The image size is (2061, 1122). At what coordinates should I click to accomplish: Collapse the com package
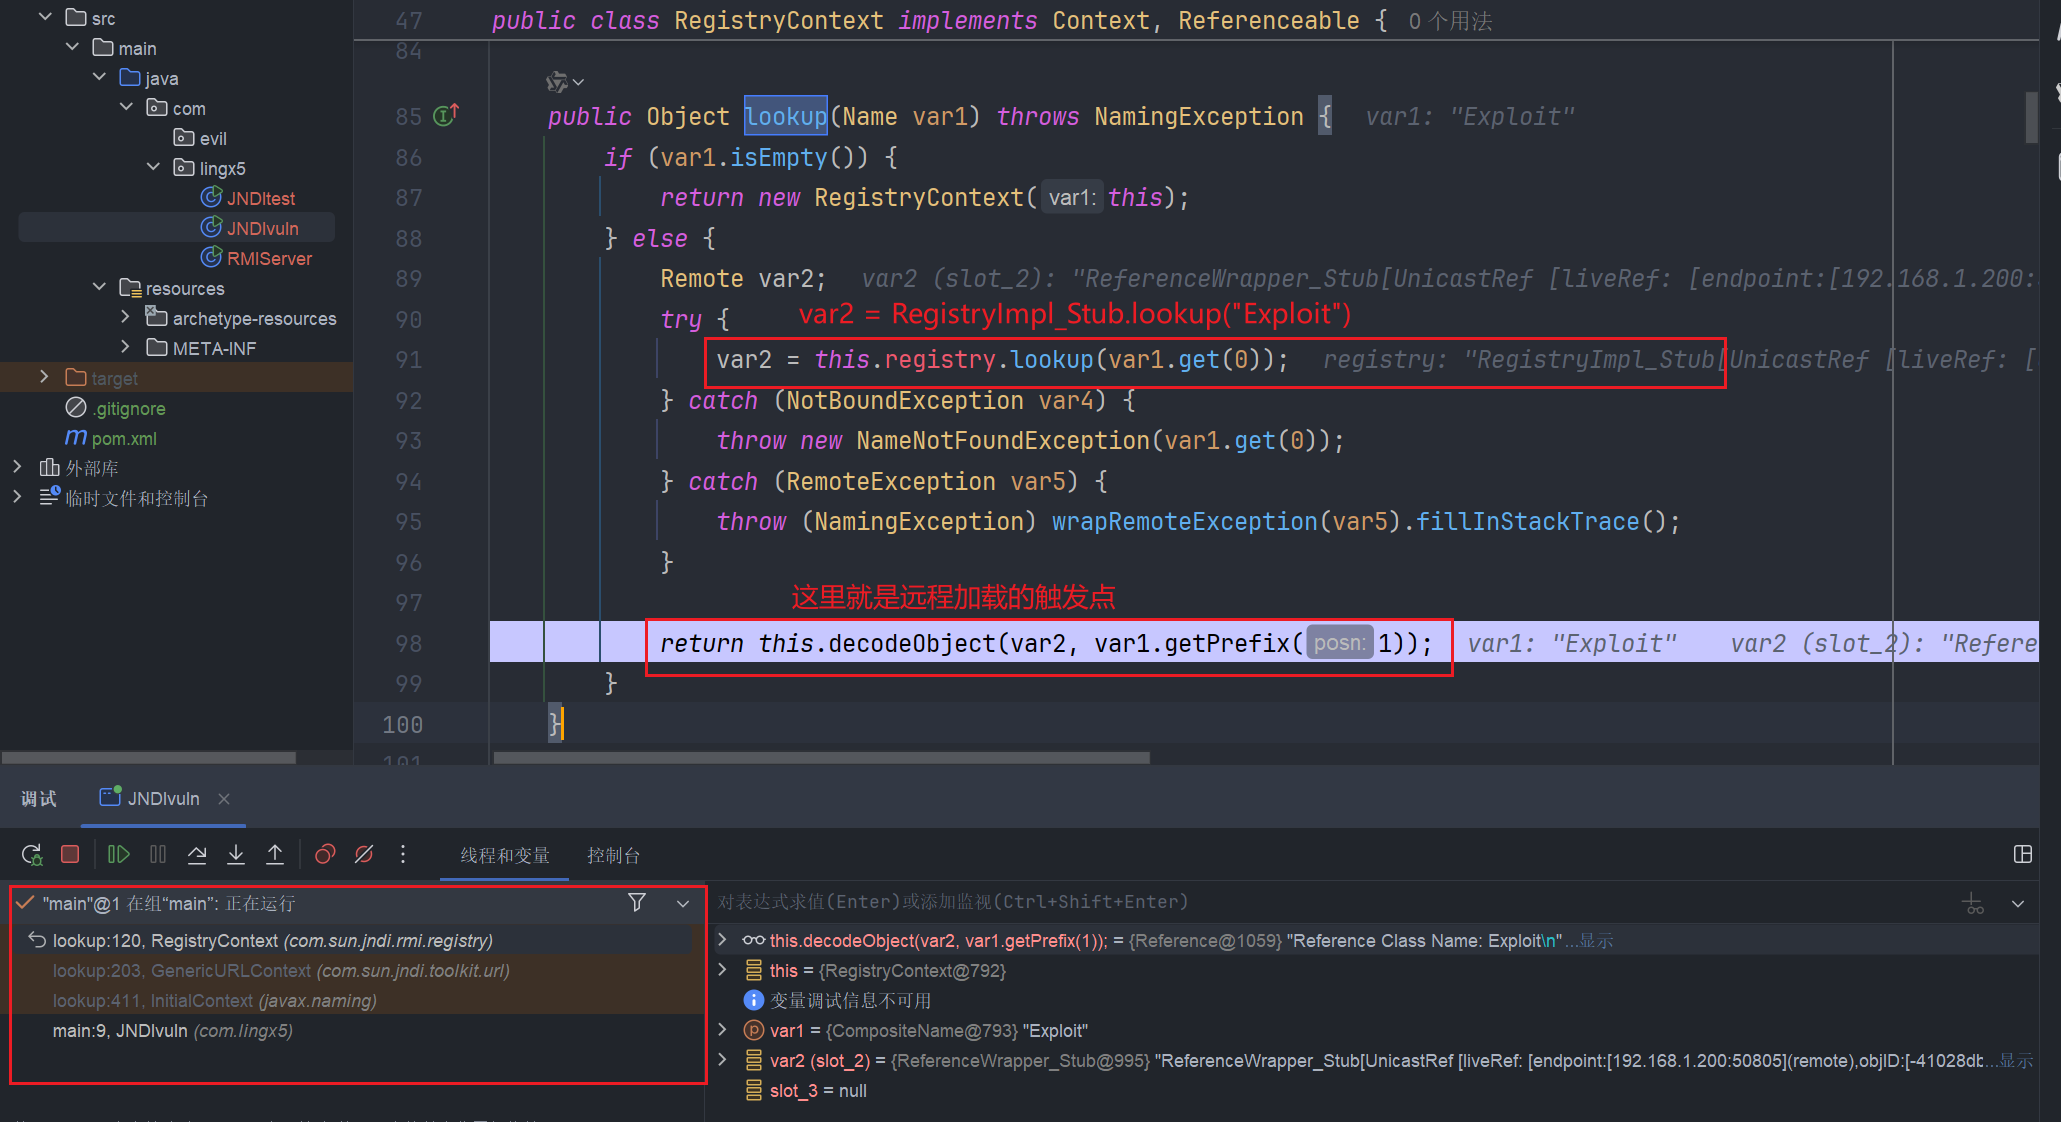coord(126,107)
